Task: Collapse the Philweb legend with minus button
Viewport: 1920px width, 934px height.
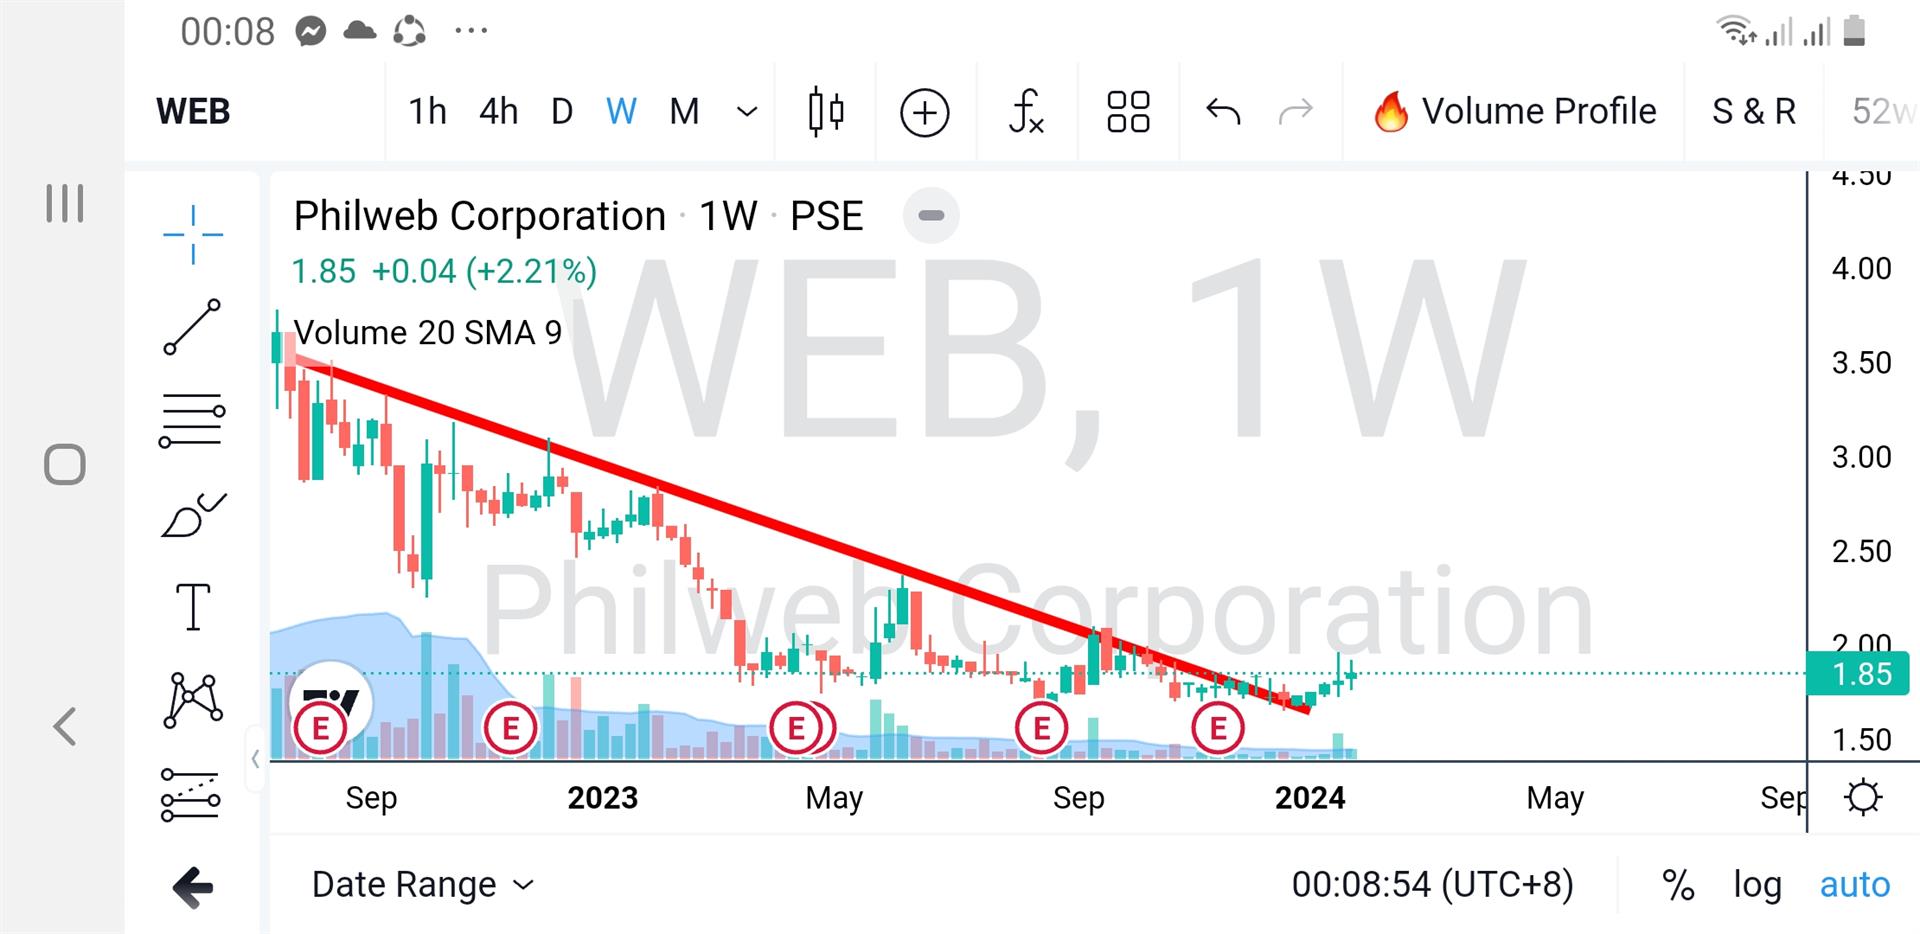Action: pyautogui.click(x=930, y=215)
